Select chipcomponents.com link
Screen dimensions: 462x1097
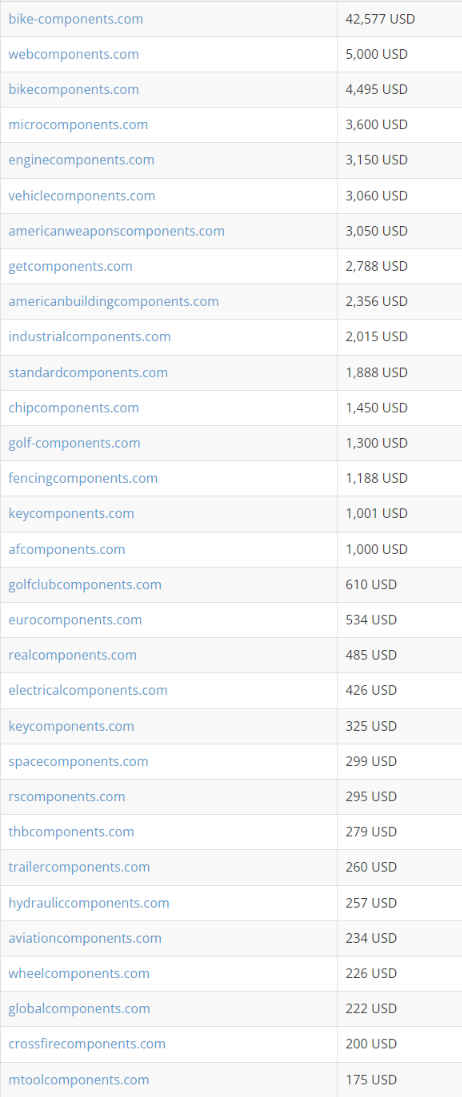click(74, 407)
